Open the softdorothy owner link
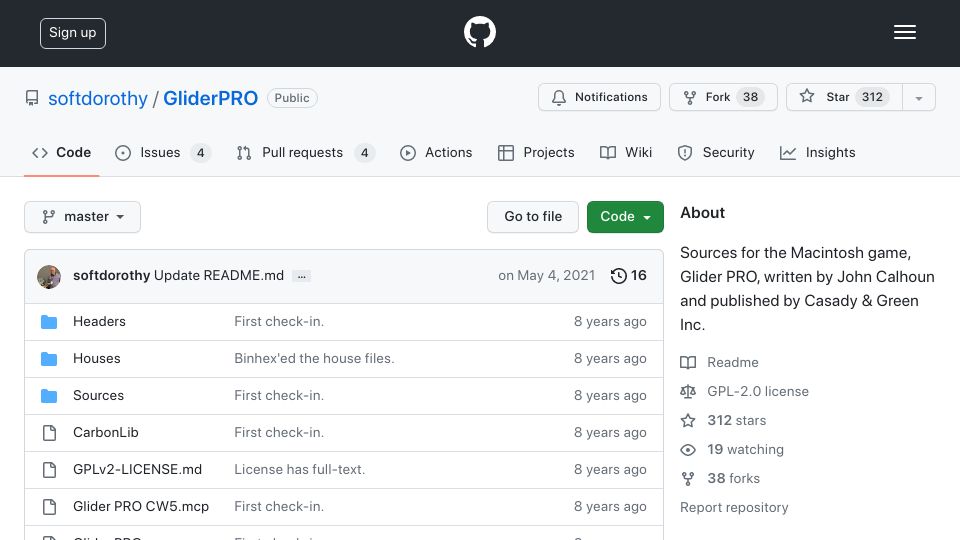This screenshot has width=960, height=540. click(98, 98)
